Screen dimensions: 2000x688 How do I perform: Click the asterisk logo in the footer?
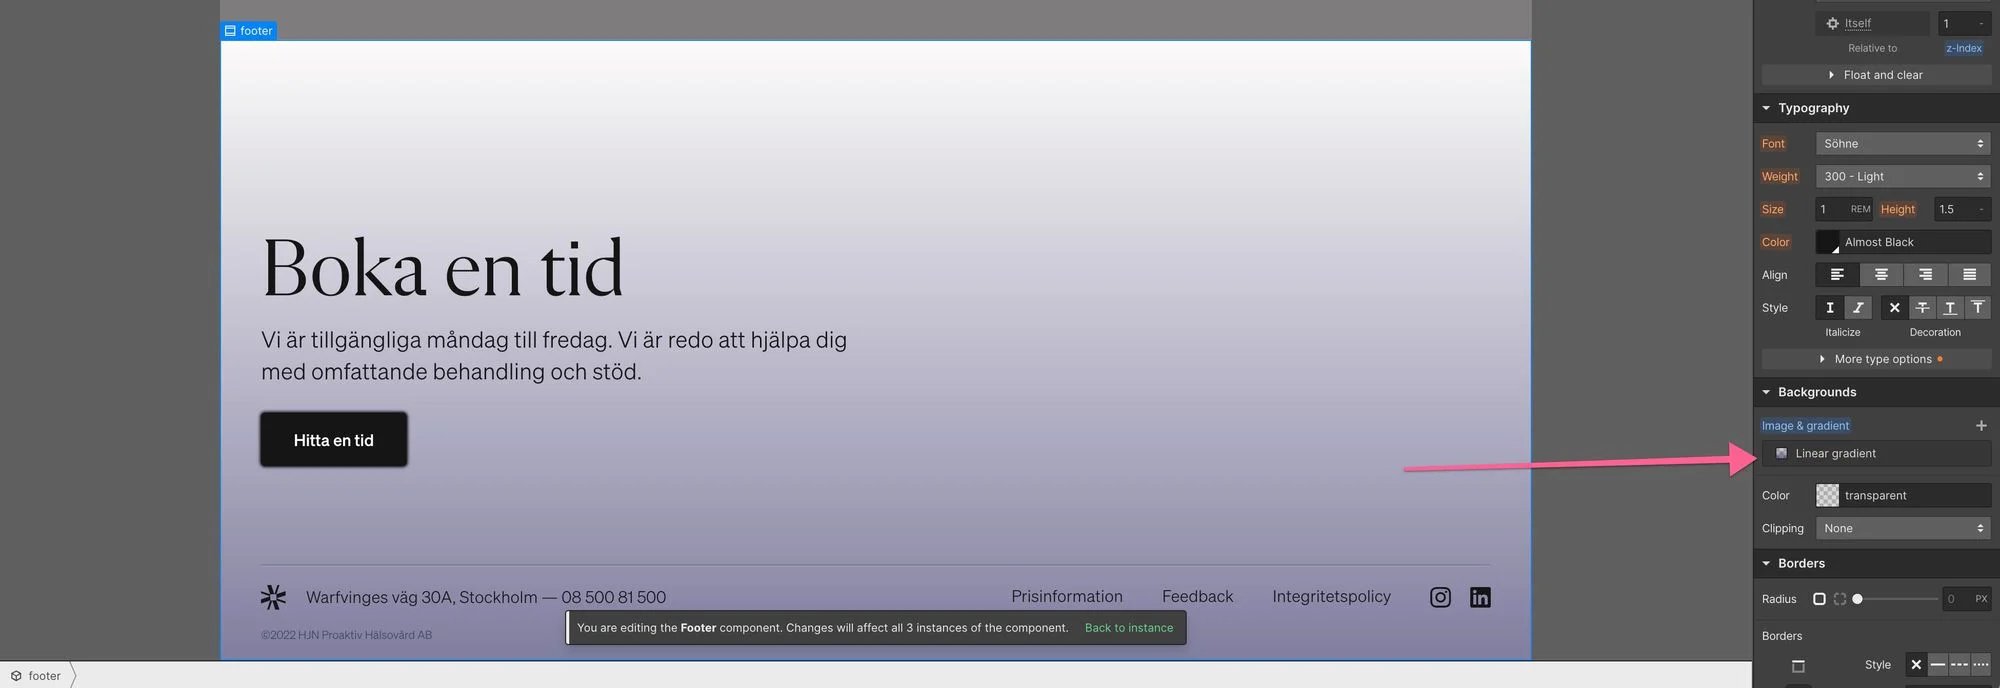tap(273, 598)
